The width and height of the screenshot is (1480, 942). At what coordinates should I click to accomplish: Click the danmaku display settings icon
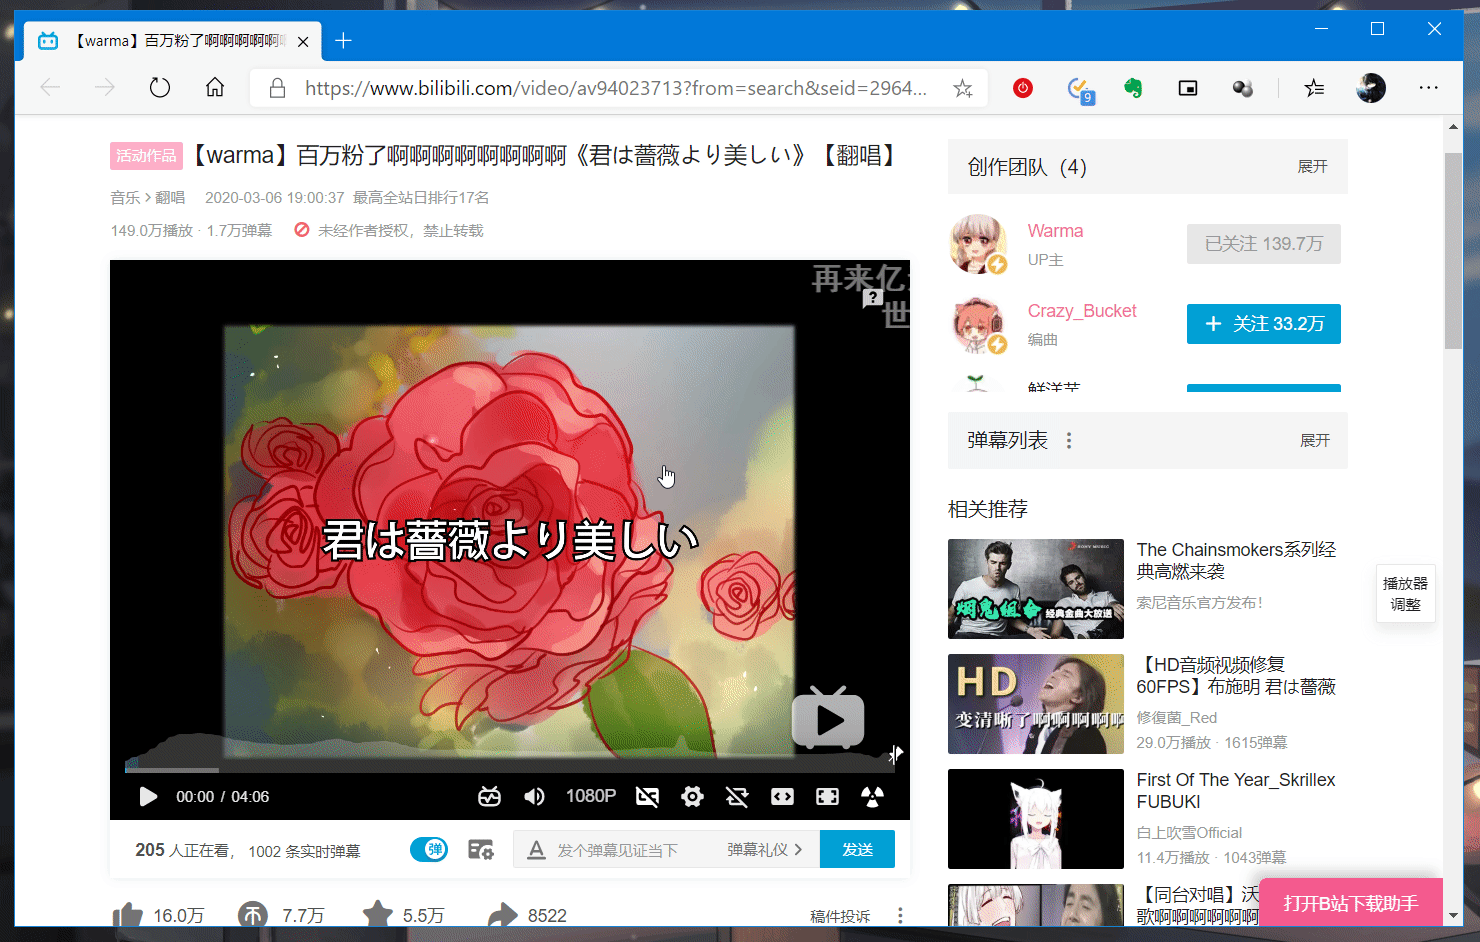coord(481,850)
